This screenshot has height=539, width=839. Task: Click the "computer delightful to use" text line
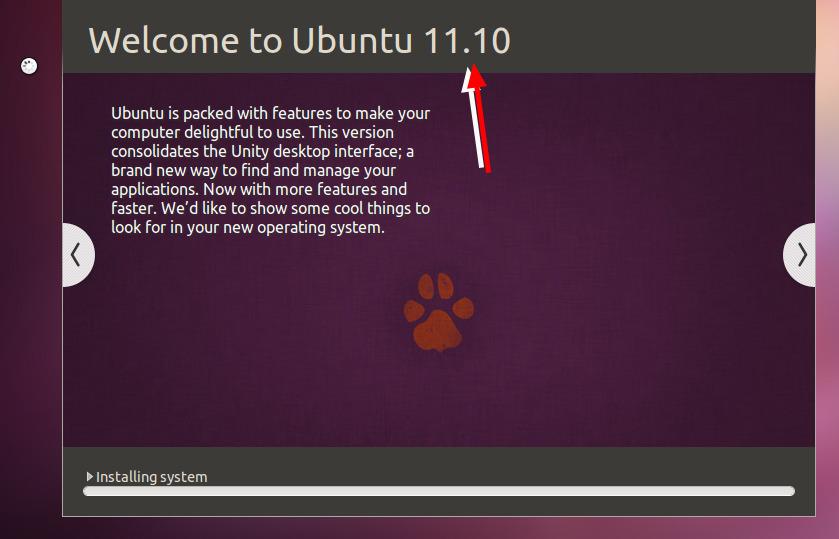252,132
